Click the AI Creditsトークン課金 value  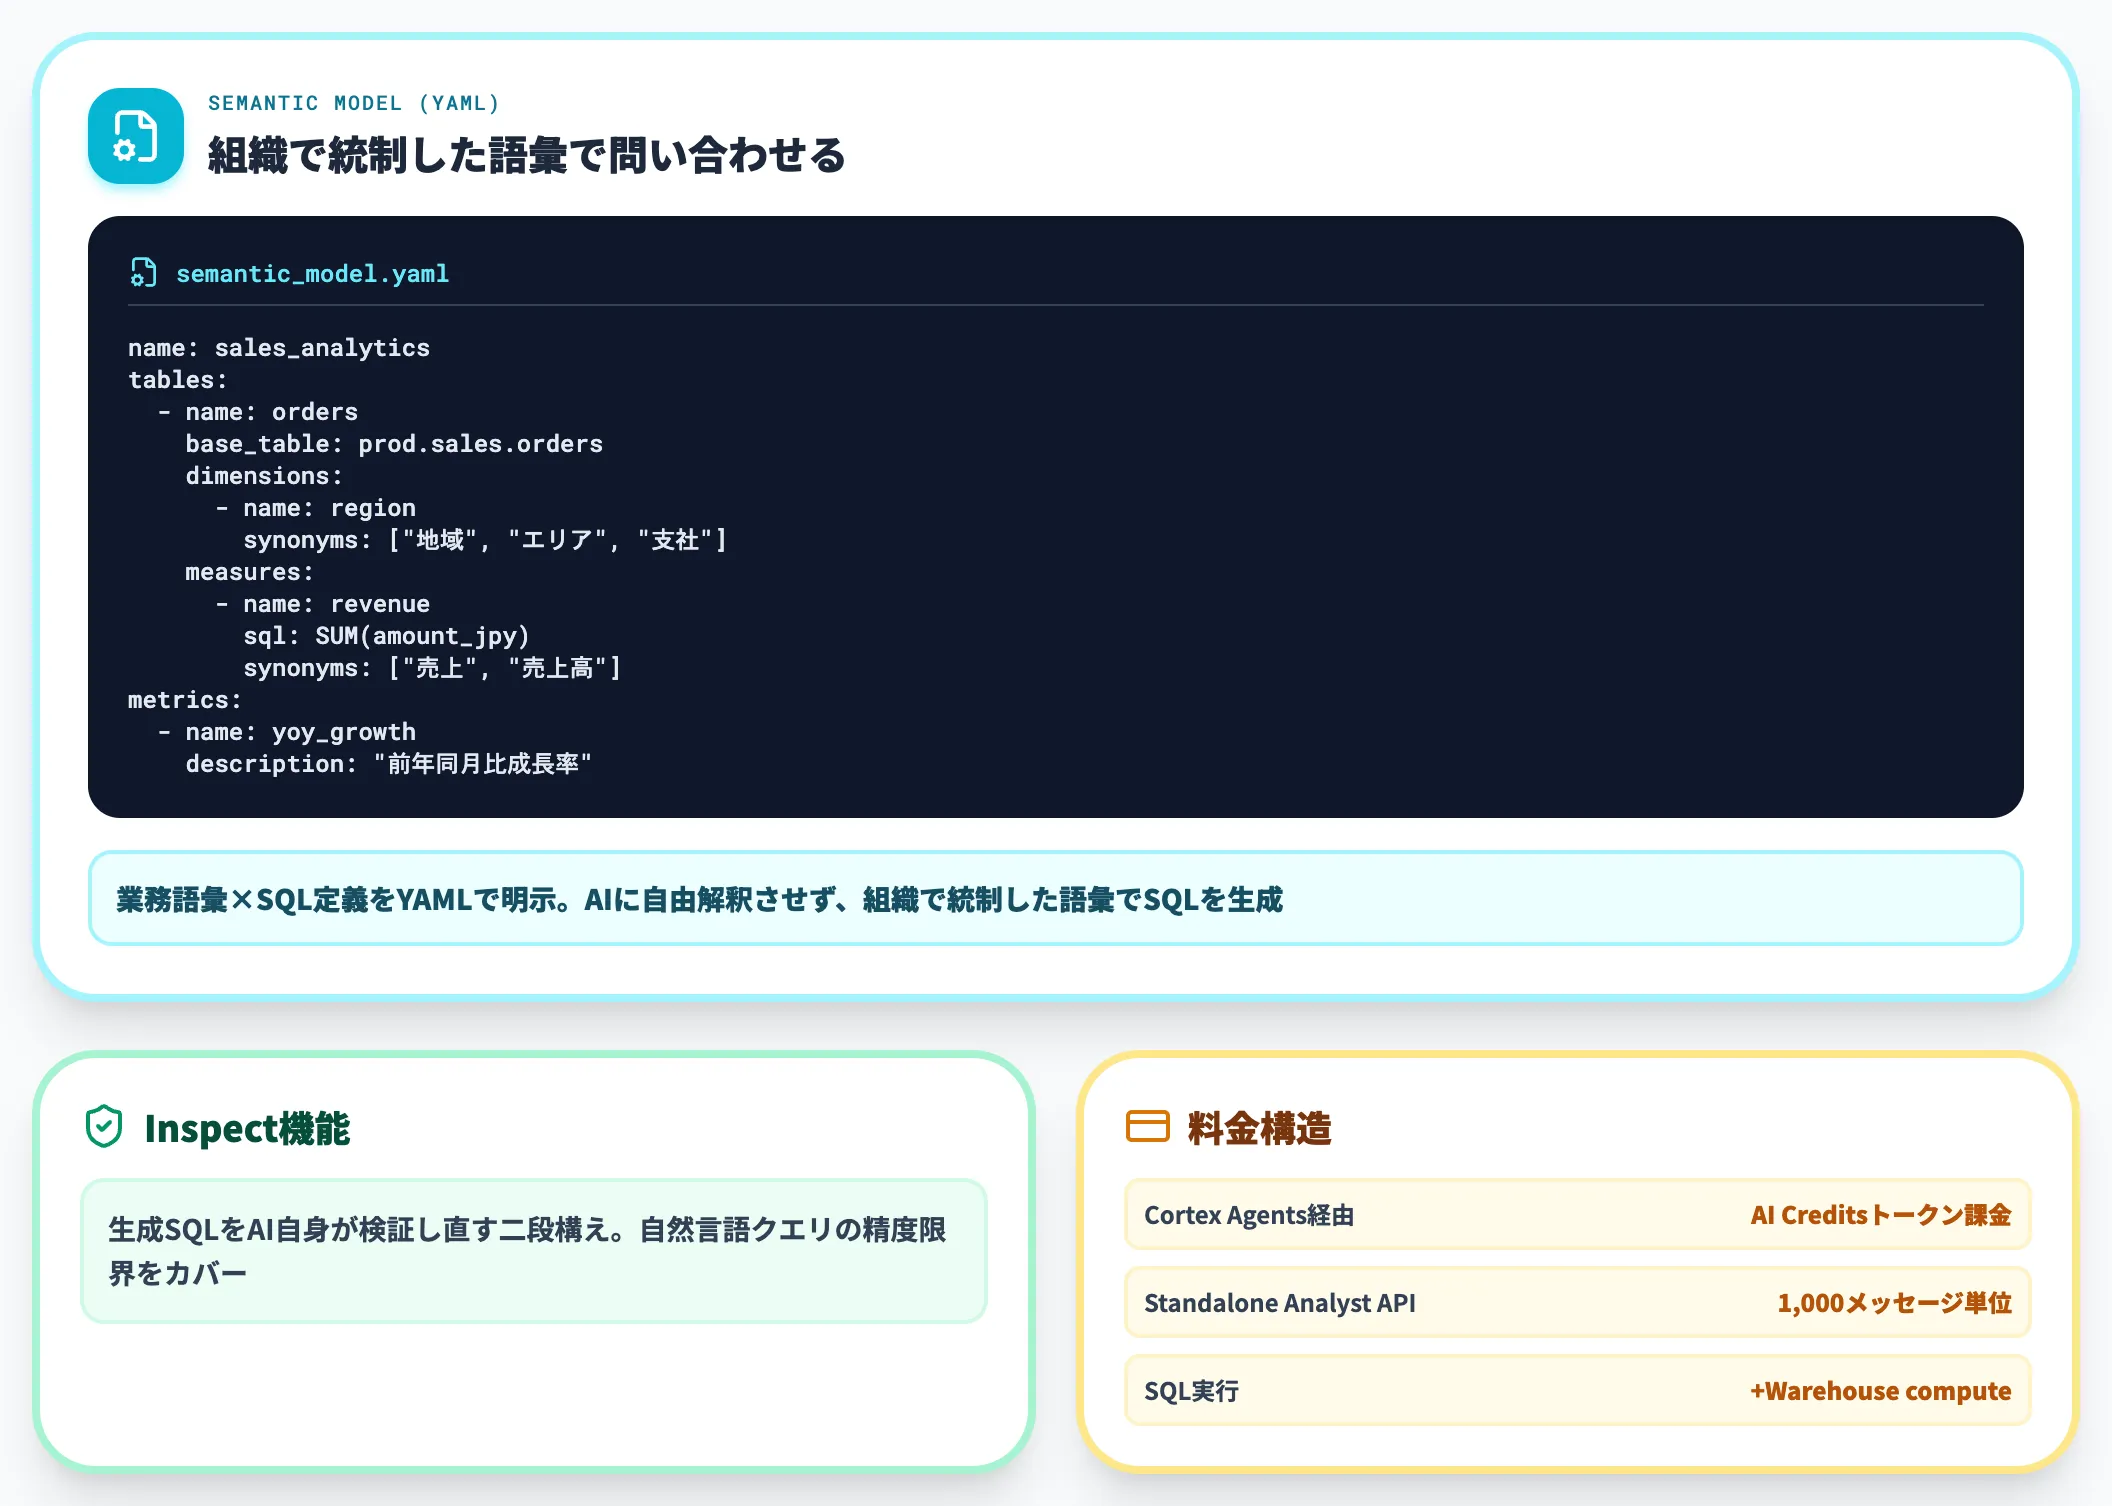point(1880,1214)
